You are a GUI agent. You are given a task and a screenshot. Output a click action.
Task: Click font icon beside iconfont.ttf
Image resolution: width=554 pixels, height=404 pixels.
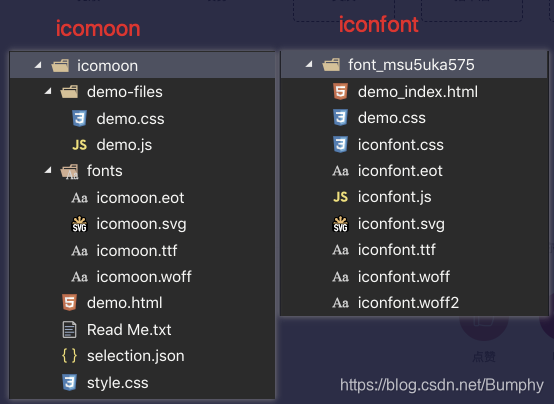point(341,250)
